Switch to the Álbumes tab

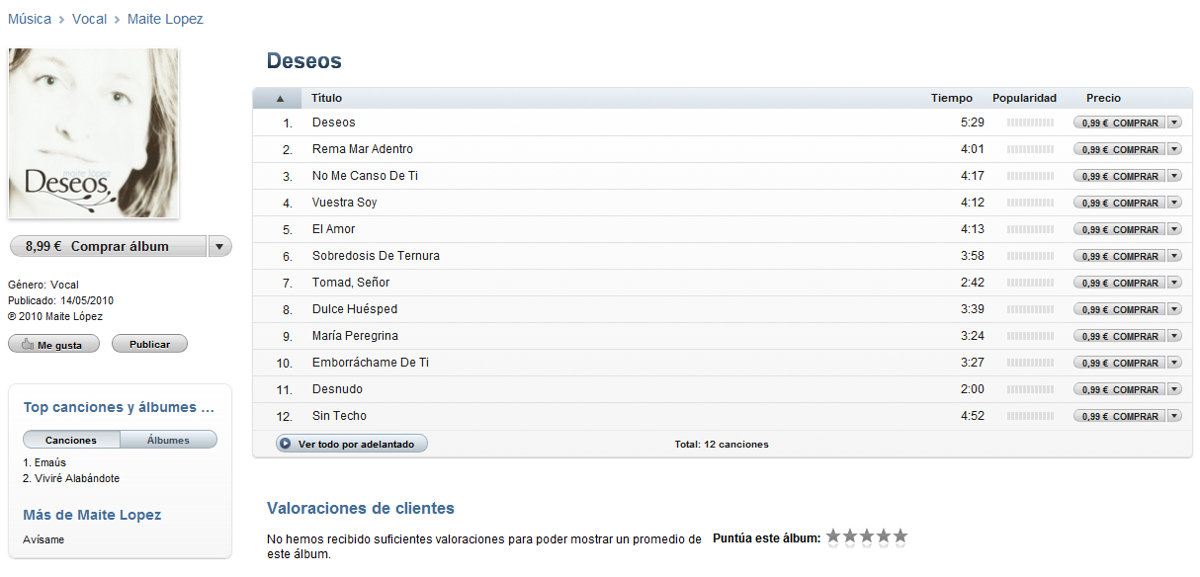168,440
